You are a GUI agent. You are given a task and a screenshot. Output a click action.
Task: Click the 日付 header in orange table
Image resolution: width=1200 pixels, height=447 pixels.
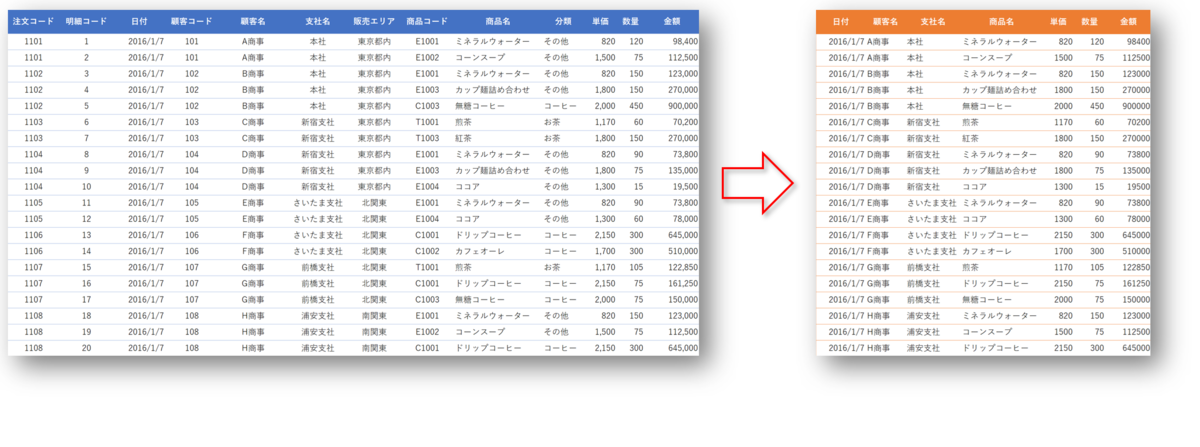tap(841, 21)
